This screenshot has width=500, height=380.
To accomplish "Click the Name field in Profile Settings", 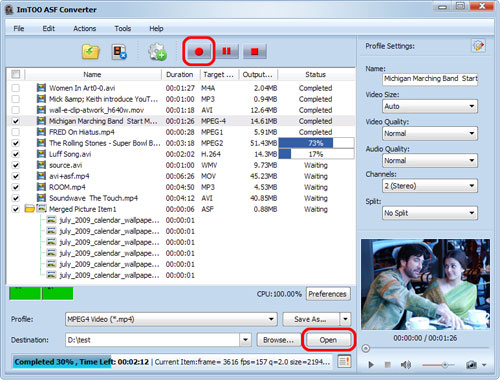I will 430,79.
